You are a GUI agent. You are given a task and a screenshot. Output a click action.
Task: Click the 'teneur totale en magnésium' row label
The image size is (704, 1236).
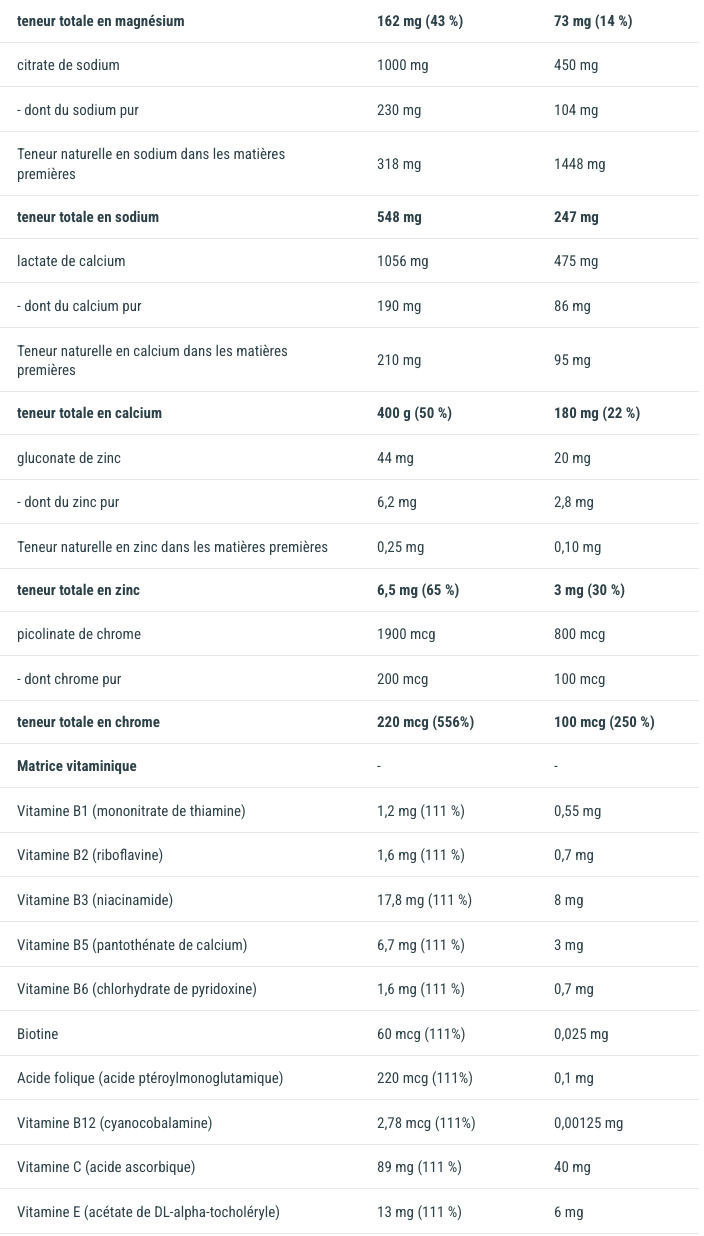[101, 21]
